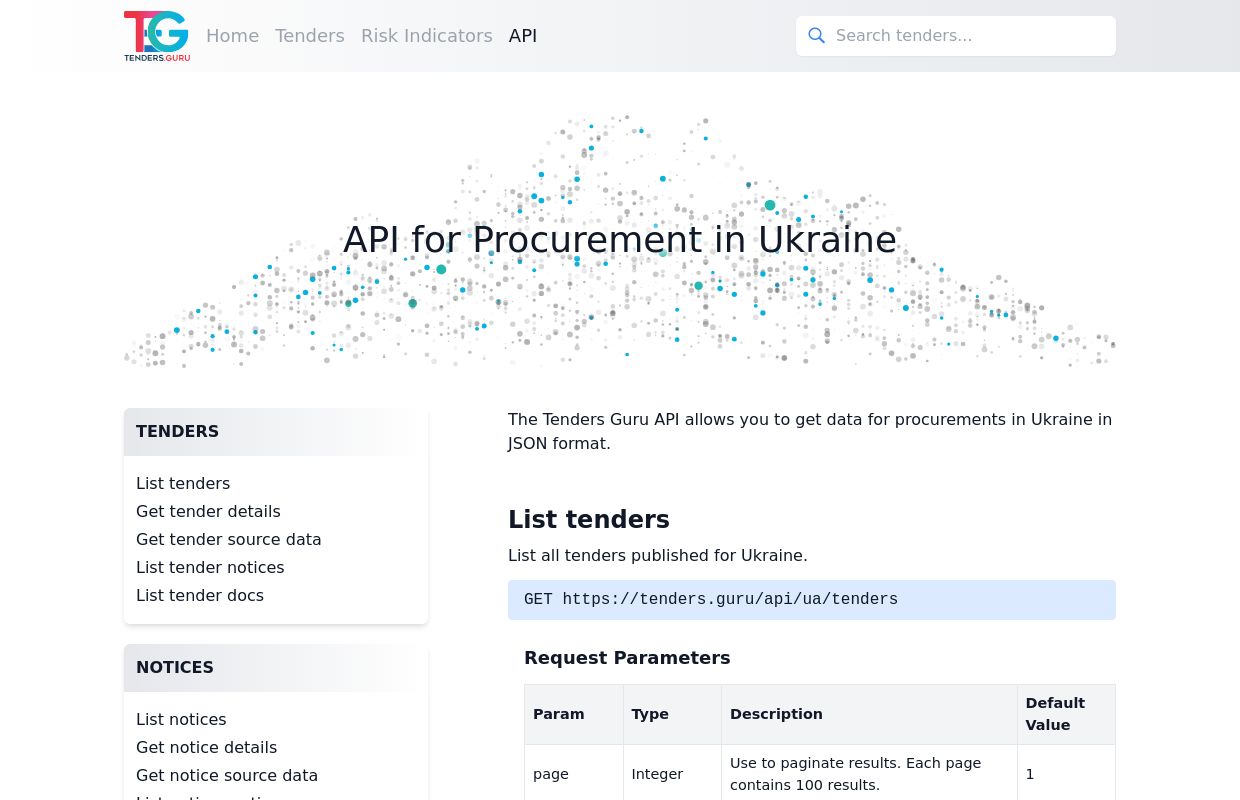Focus the Search tenders input field

coord(956,36)
